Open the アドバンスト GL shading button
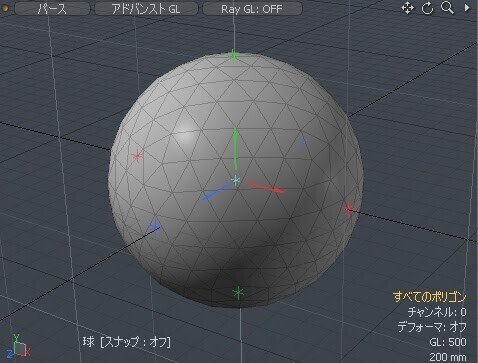The image size is (478, 363). (146, 8)
